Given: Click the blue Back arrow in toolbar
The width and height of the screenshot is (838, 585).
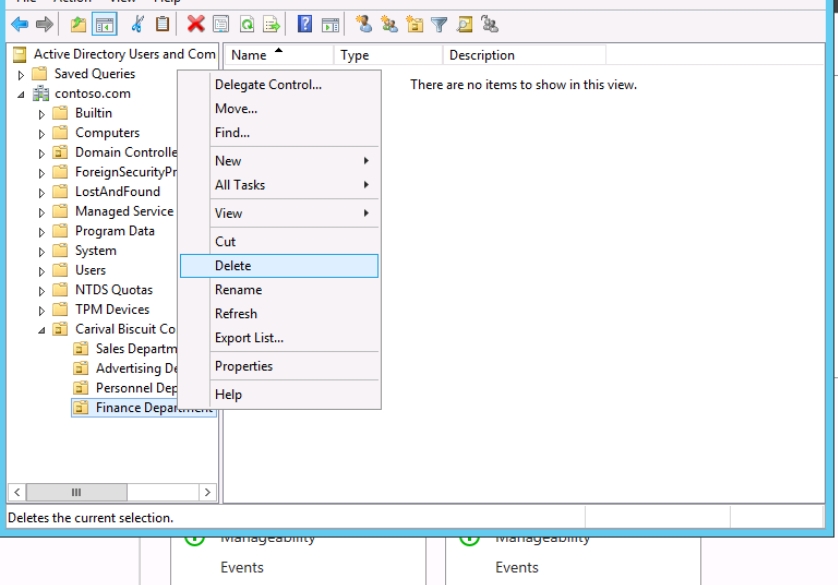Looking at the screenshot, I should (x=20, y=25).
